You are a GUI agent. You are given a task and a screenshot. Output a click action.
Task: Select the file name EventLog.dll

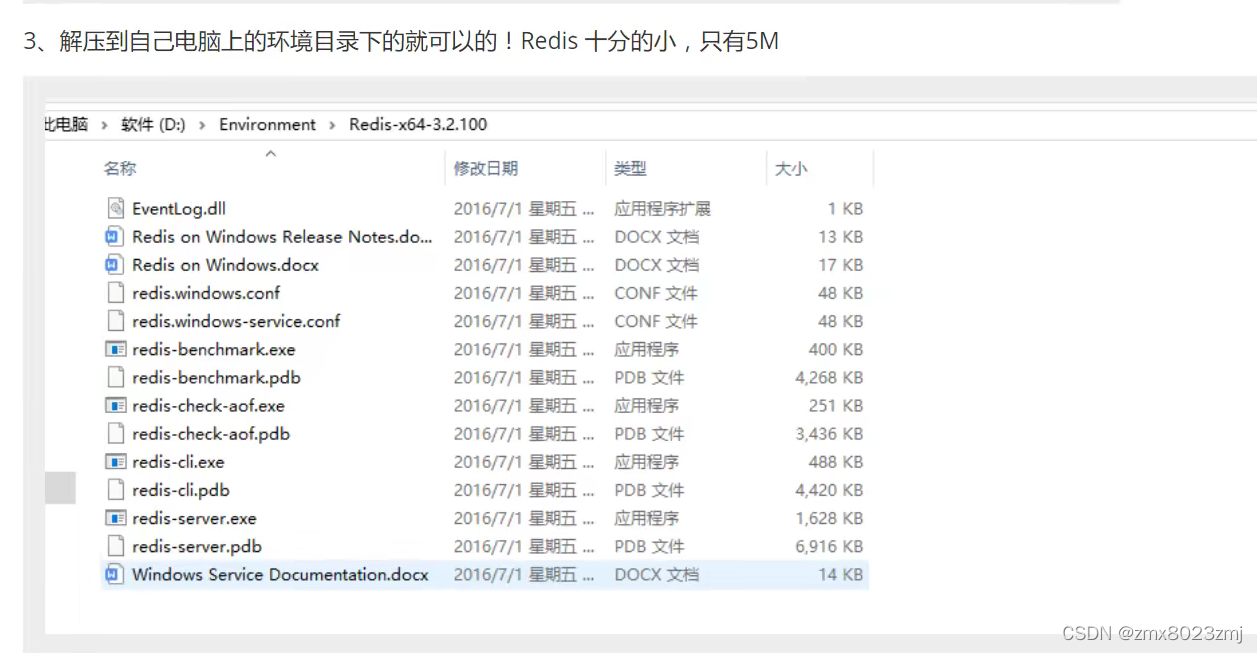pyautogui.click(x=179, y=209)
